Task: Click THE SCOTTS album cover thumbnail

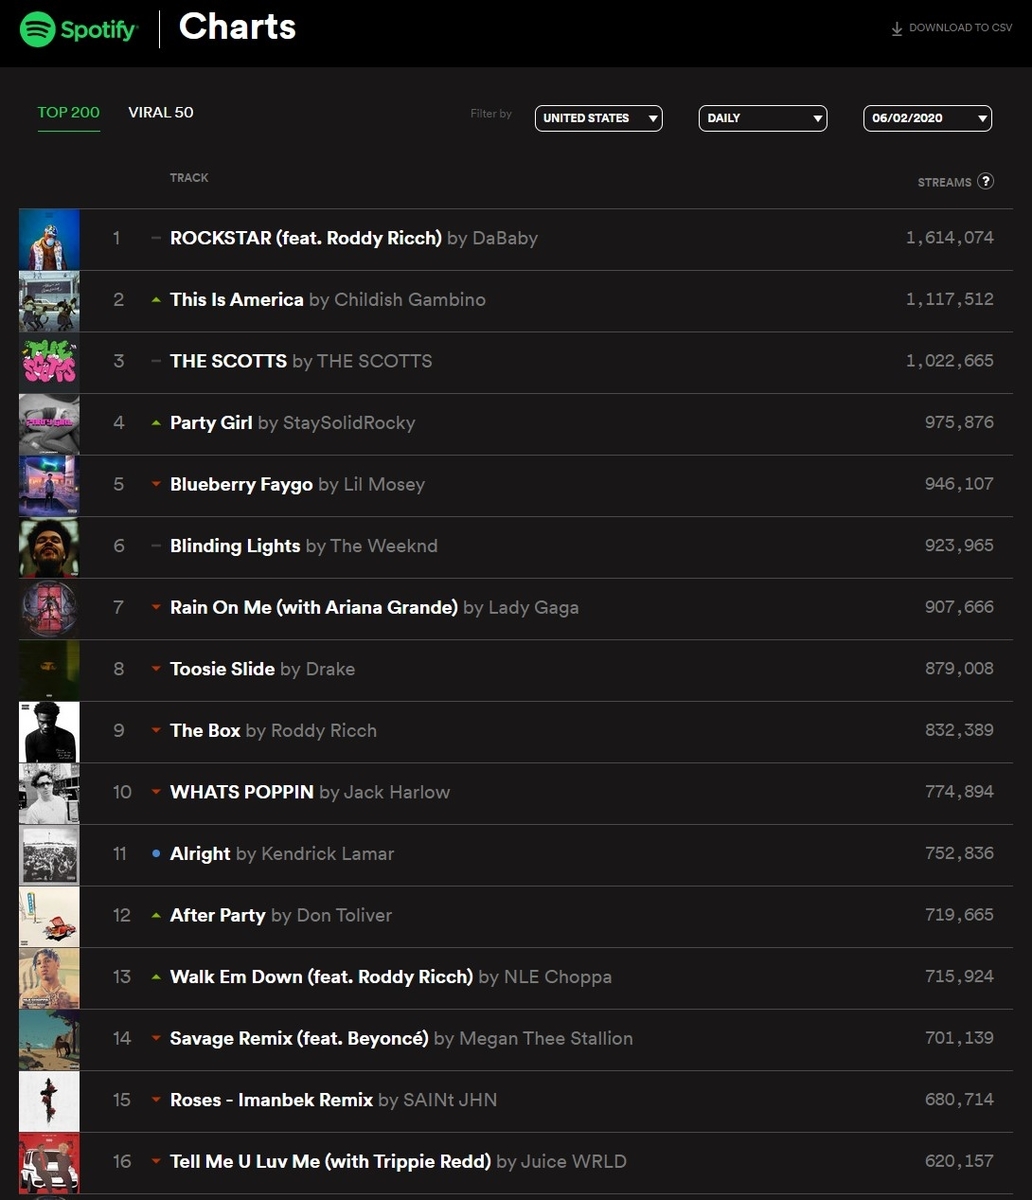Action: coord(49,362)
